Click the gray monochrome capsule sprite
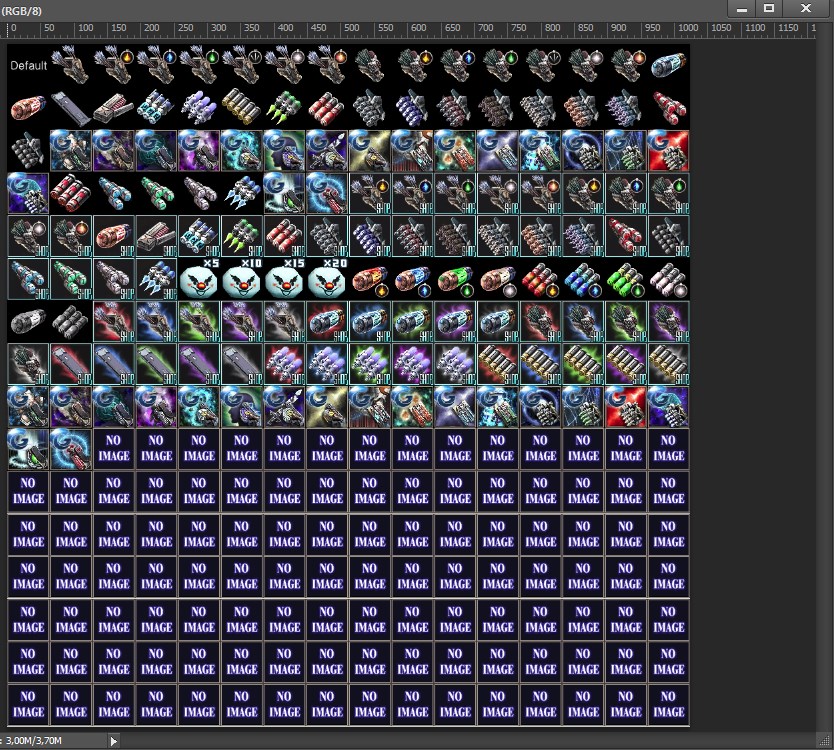Image resolution: width=834 pixels, height=750 pixels. pyautogui.click(x=28, y=322)
